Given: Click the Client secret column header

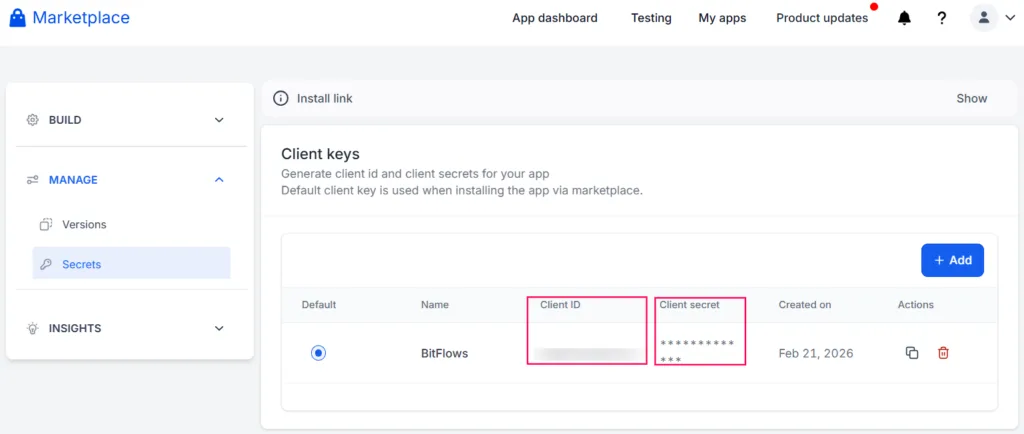Looking at the screenshot, I should (x=690, y=305).
